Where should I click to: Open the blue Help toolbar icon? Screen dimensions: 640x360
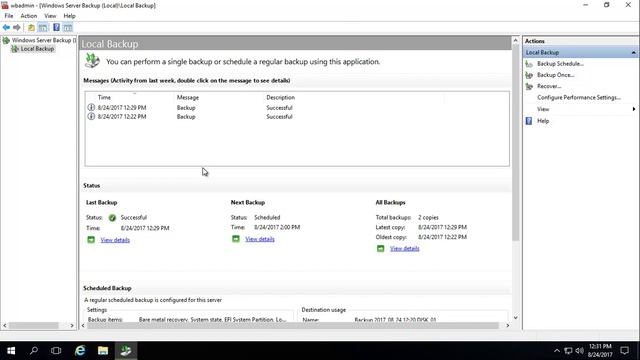click(x=56, y=27)
